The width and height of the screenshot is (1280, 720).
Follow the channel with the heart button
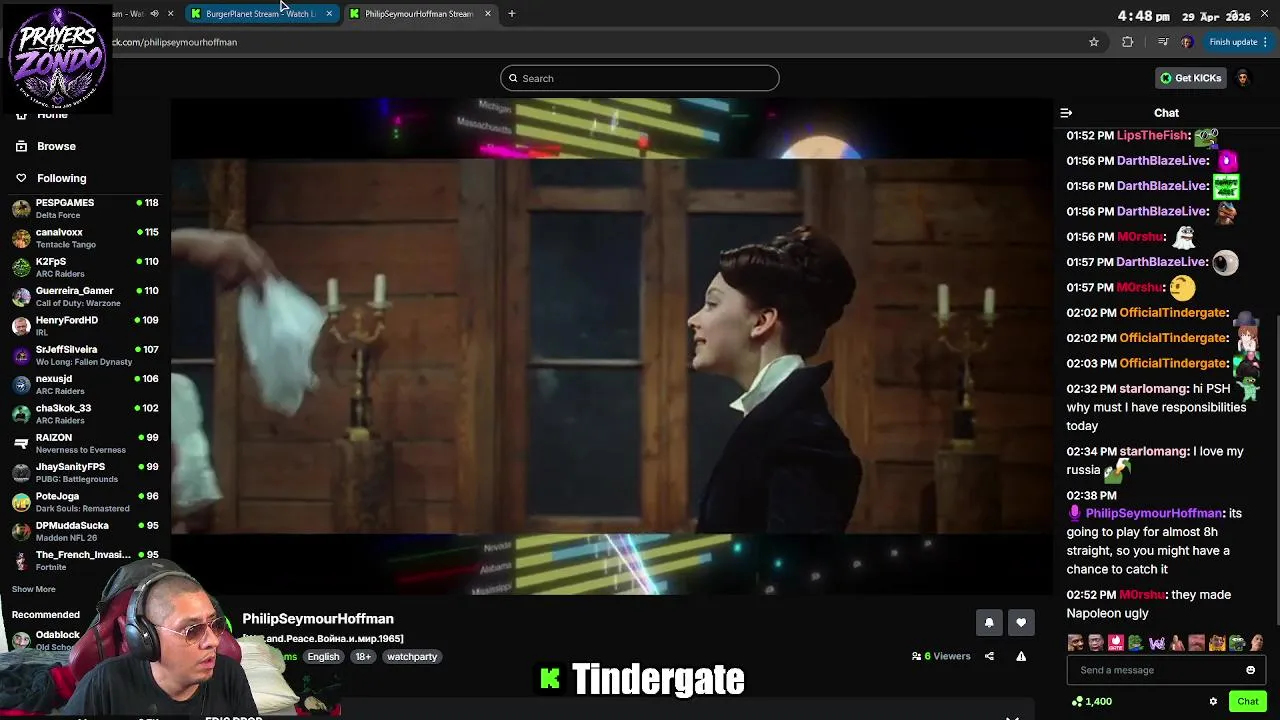click(1021, 622)
